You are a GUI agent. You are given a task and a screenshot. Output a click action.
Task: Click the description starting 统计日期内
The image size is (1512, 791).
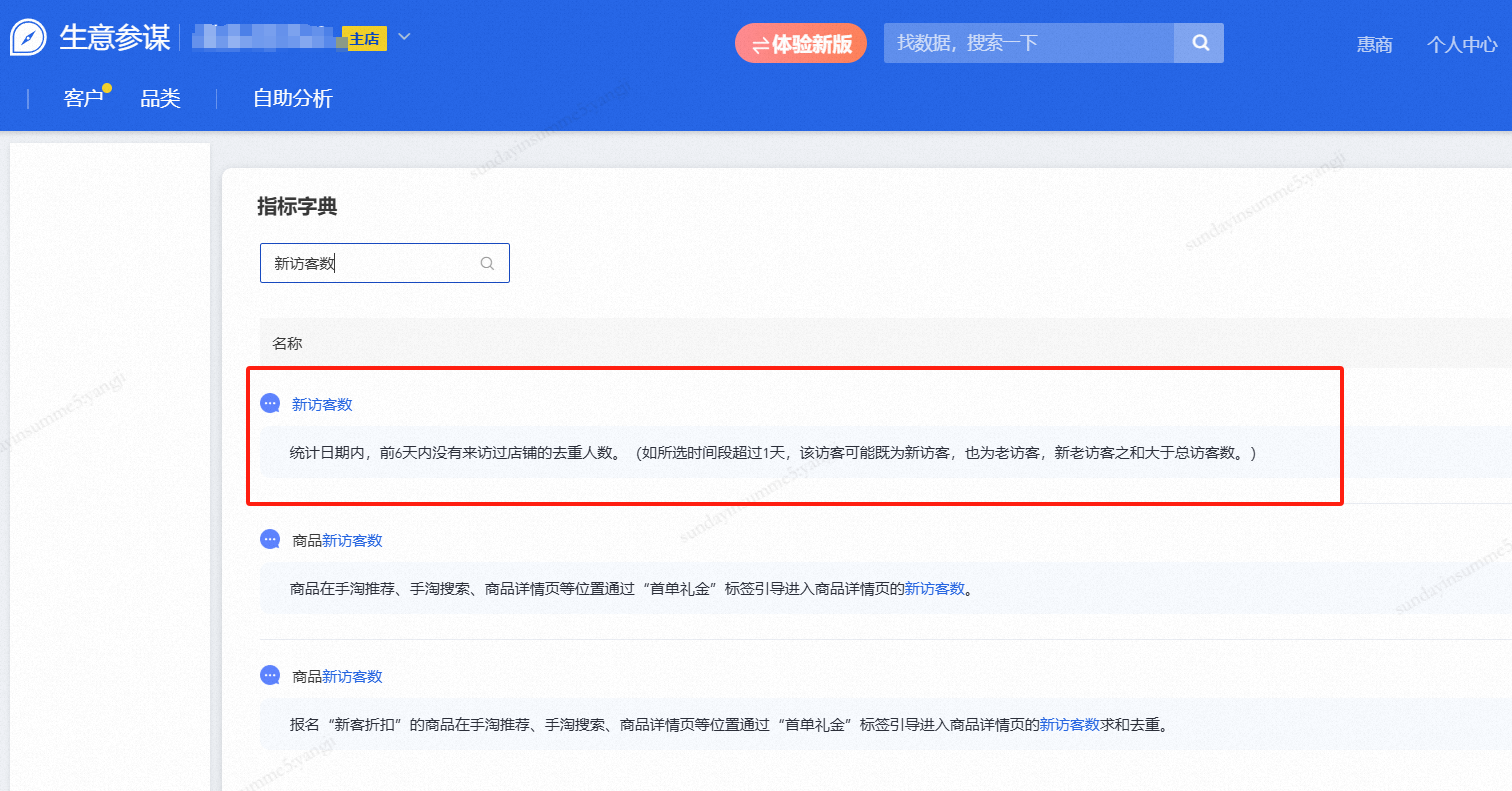(773, 453)
